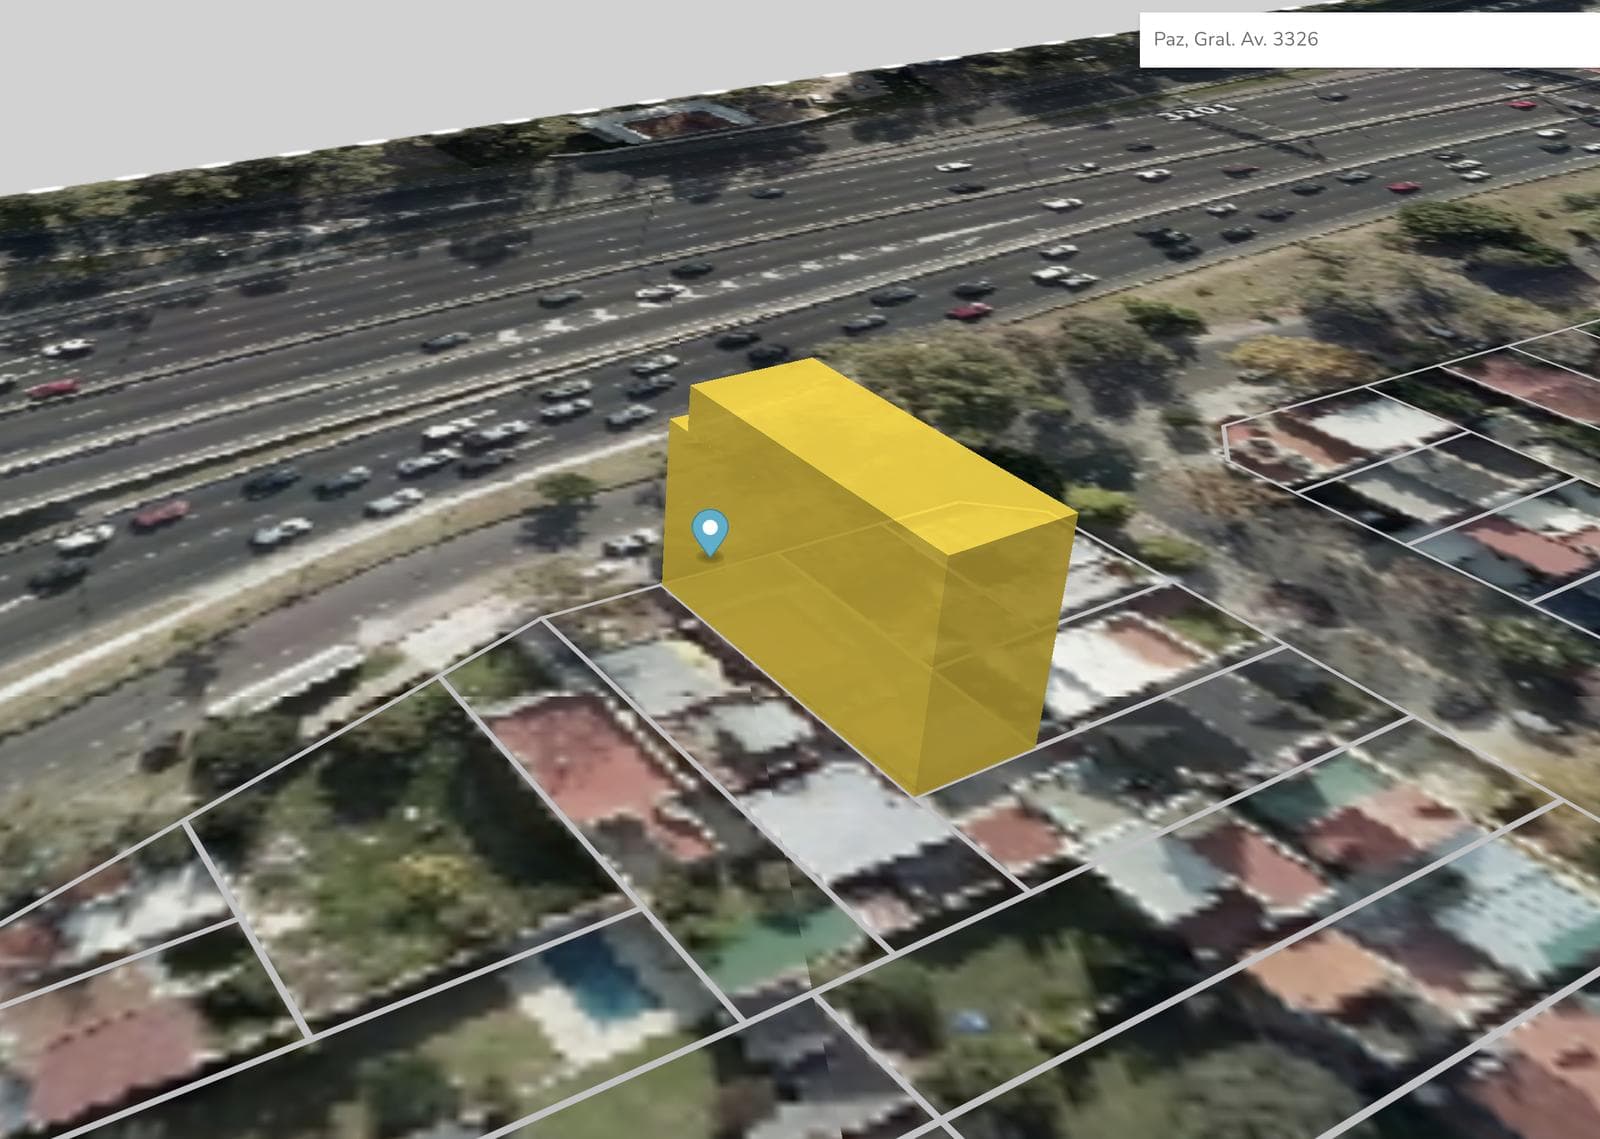
Task: Click the address search field showing Paz, Gral. Av. 3326
Action: click(1368, 40)
